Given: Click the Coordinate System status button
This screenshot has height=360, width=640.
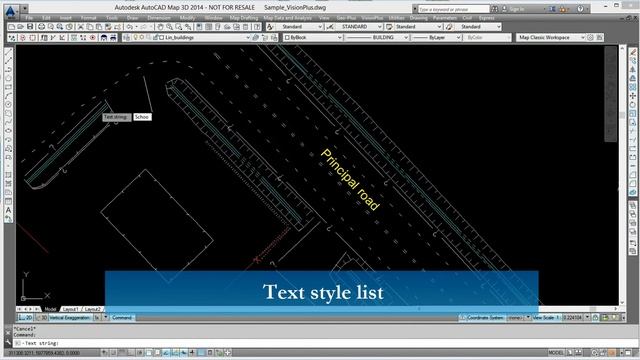Looking at the screenshot, I should pyautogui.click(x=482, y=318).
